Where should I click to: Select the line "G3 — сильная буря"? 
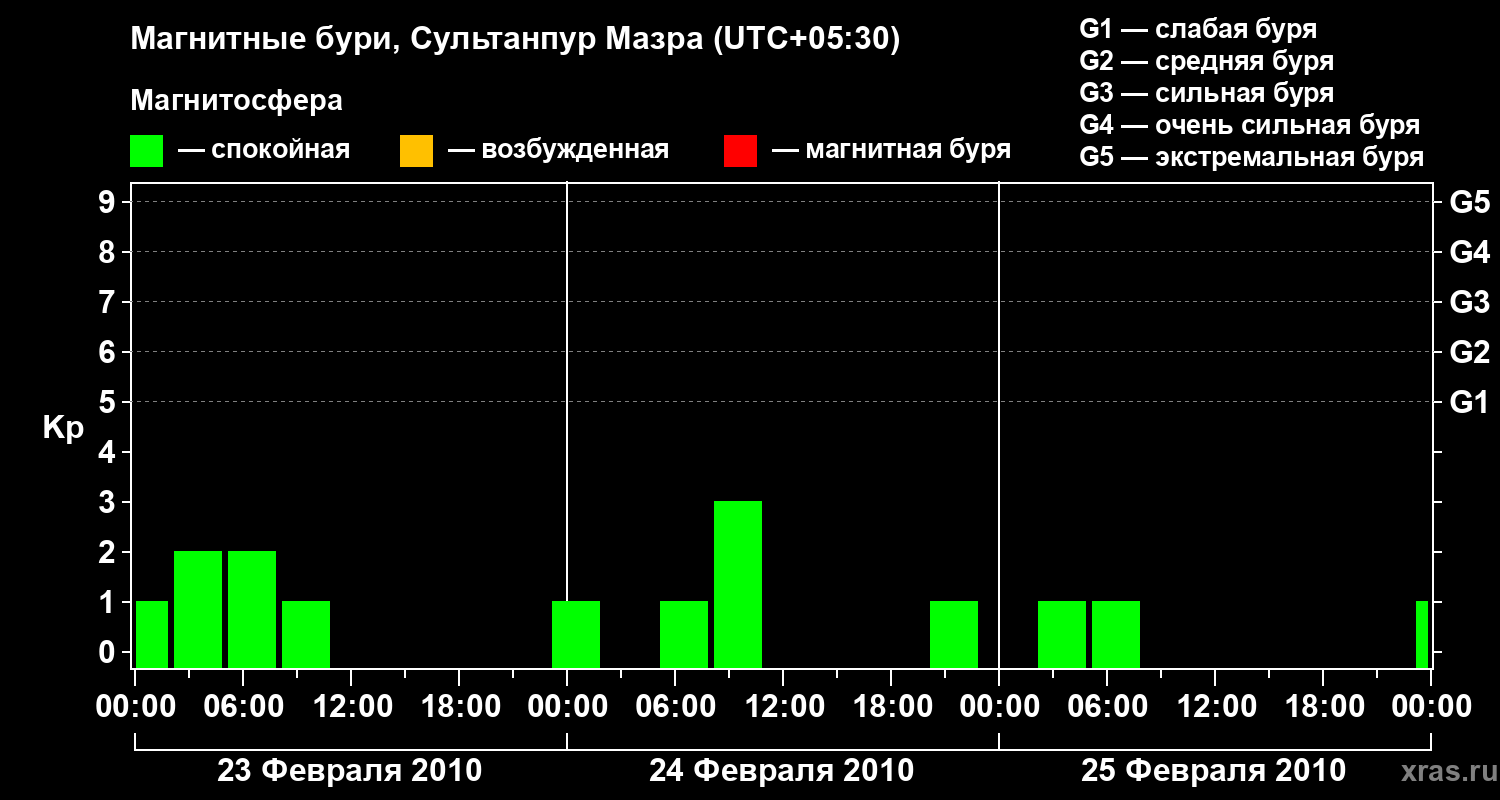1207,93
